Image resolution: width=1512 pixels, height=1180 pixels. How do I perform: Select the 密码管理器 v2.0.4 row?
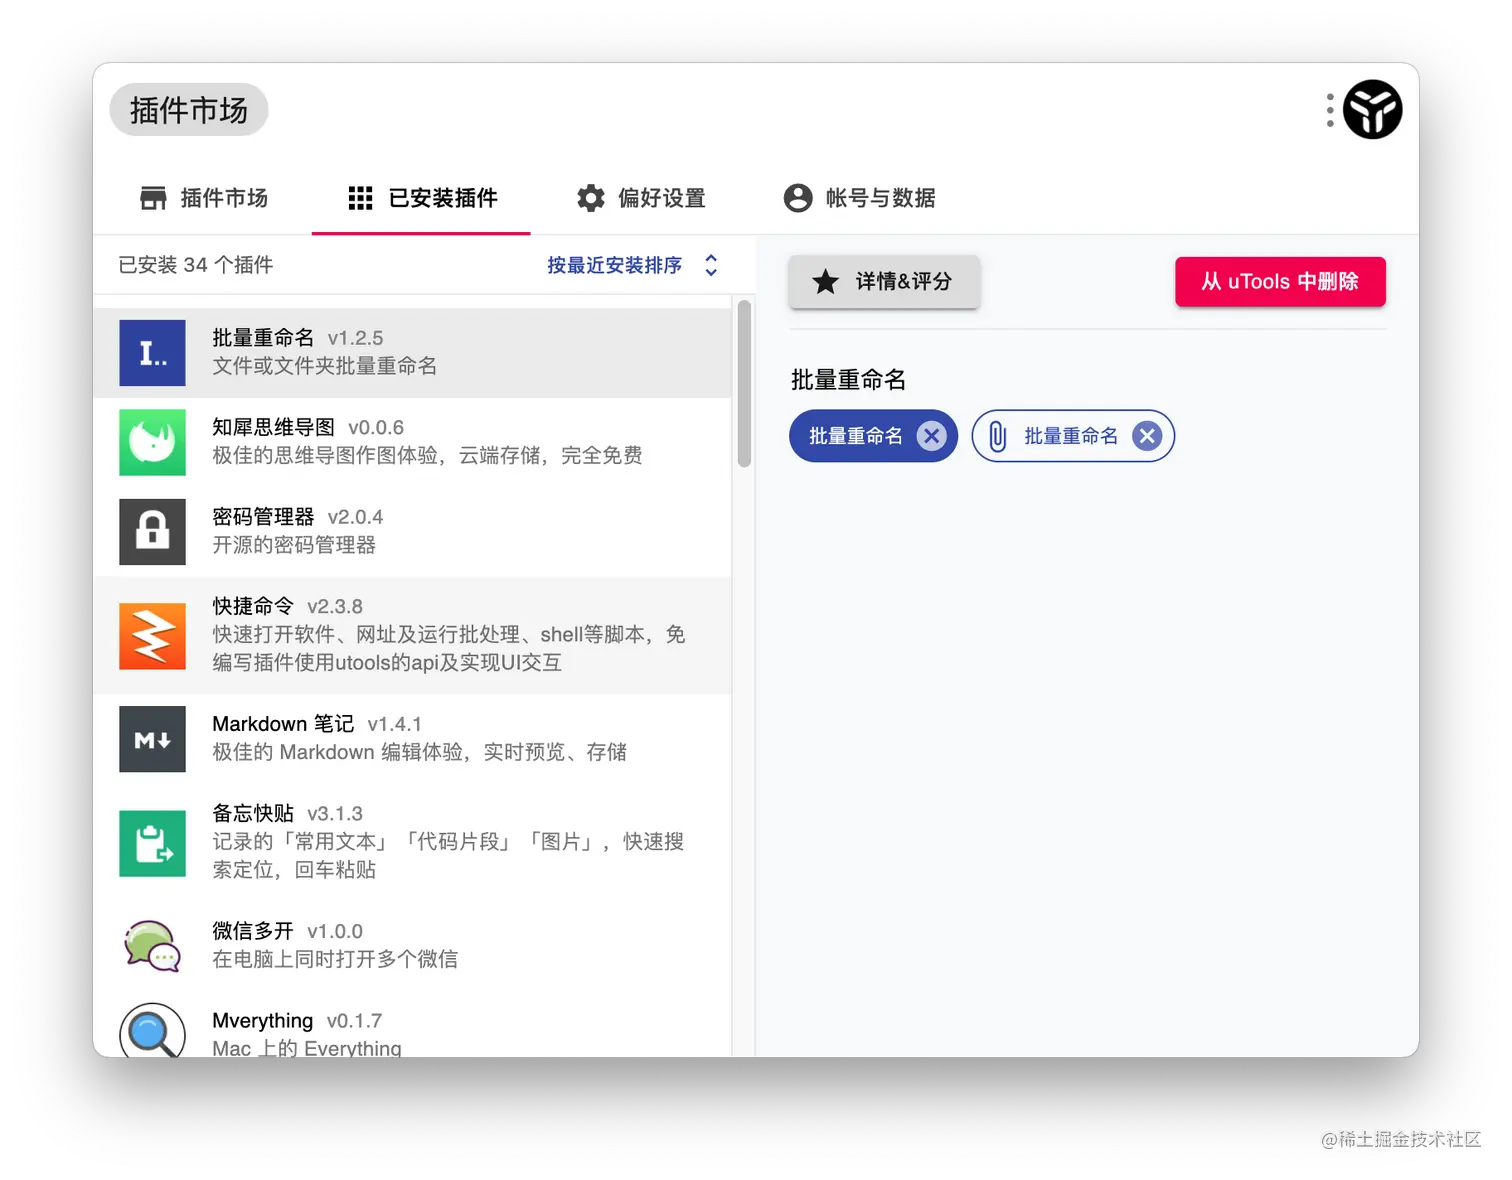[412, 532]
